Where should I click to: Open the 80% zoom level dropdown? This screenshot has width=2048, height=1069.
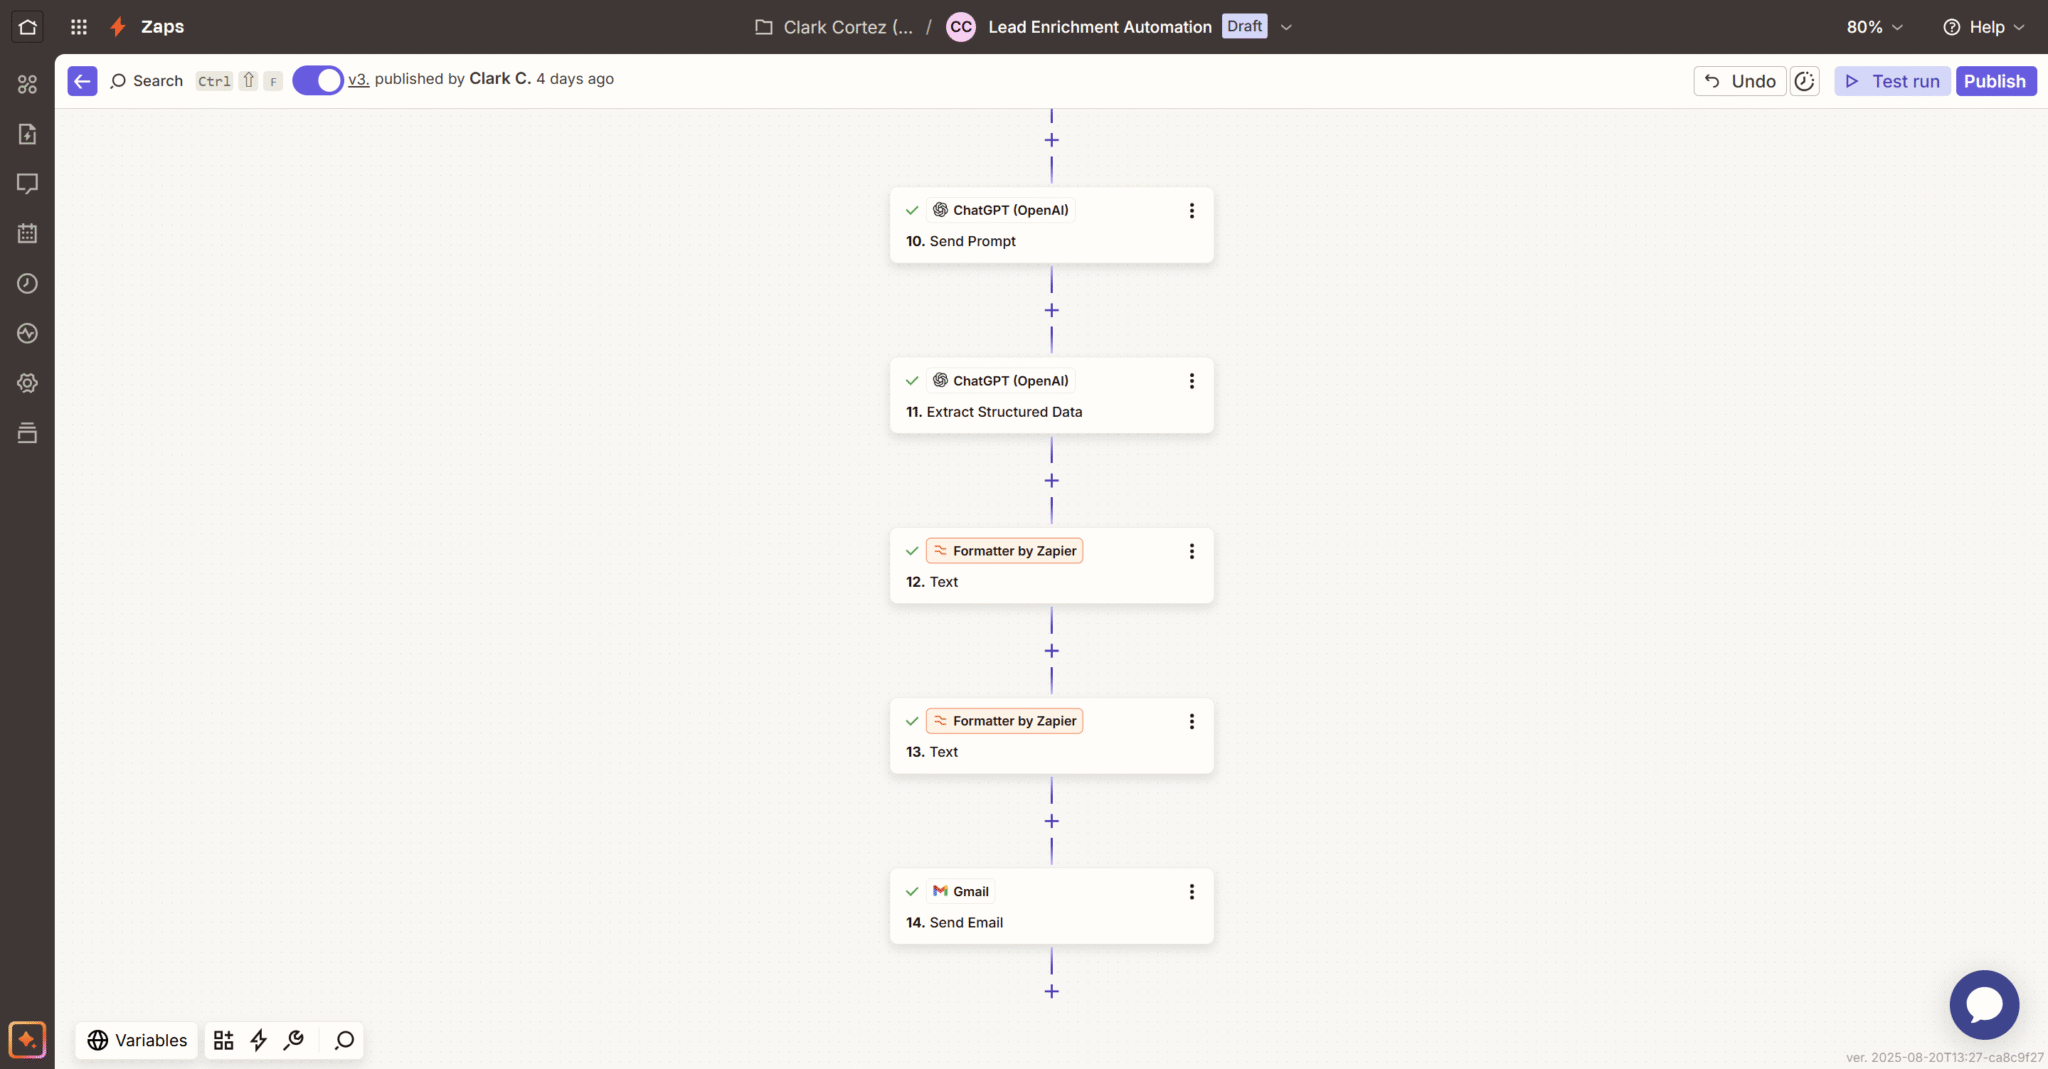pyautogui.click(x=1873, y=27)
